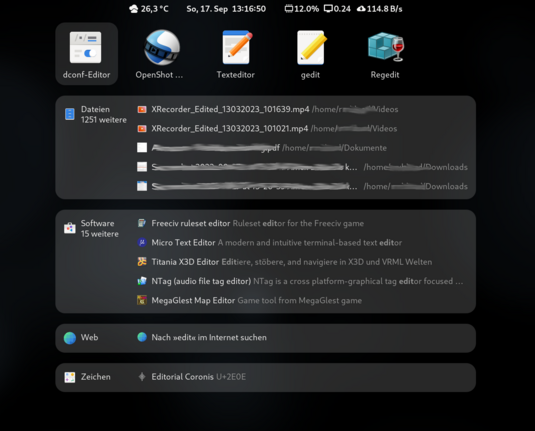The width and height of the screenshot is (535, 431).
Task: Select NTag (audio file tag editor) result
Action: pos(302,281)
